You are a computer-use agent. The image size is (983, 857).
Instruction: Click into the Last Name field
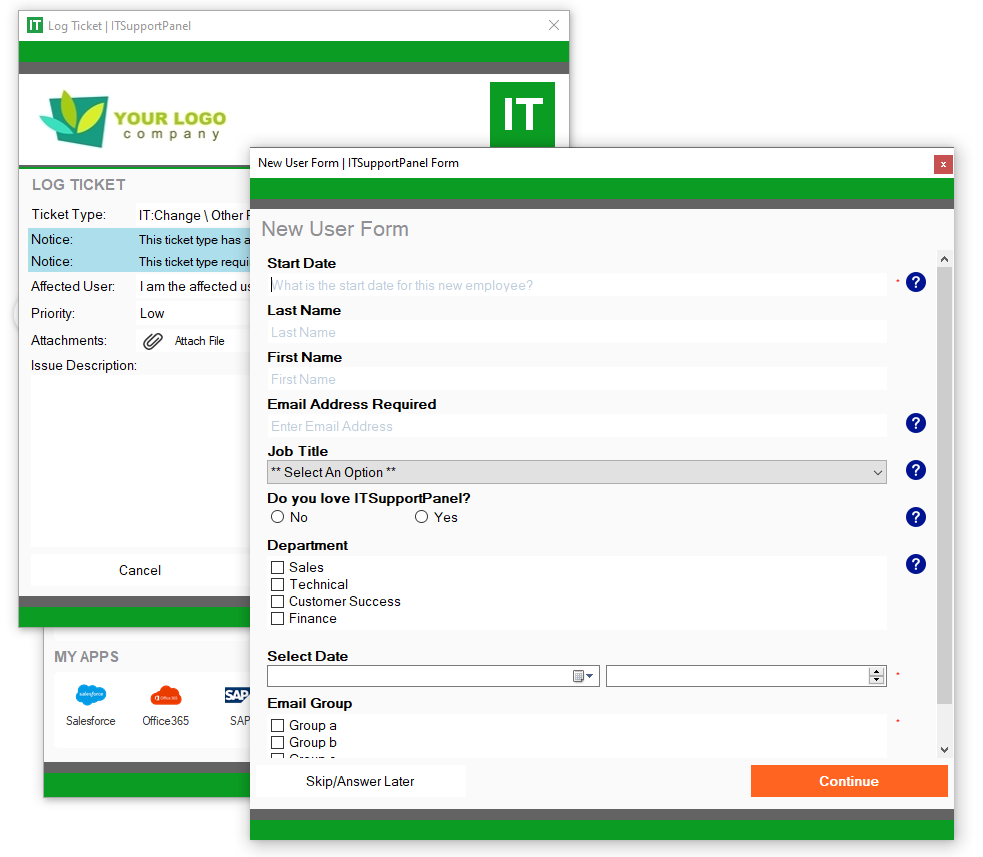(576, 332)
